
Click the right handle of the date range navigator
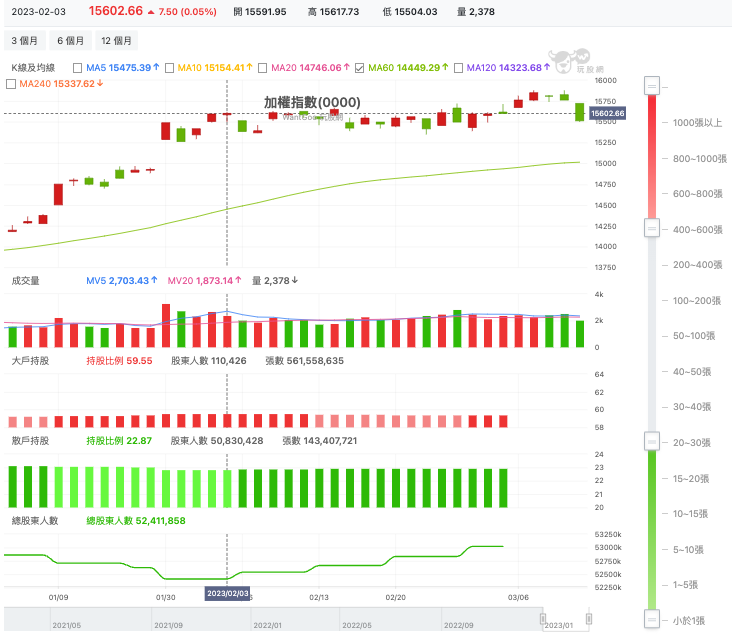[589, 619]
